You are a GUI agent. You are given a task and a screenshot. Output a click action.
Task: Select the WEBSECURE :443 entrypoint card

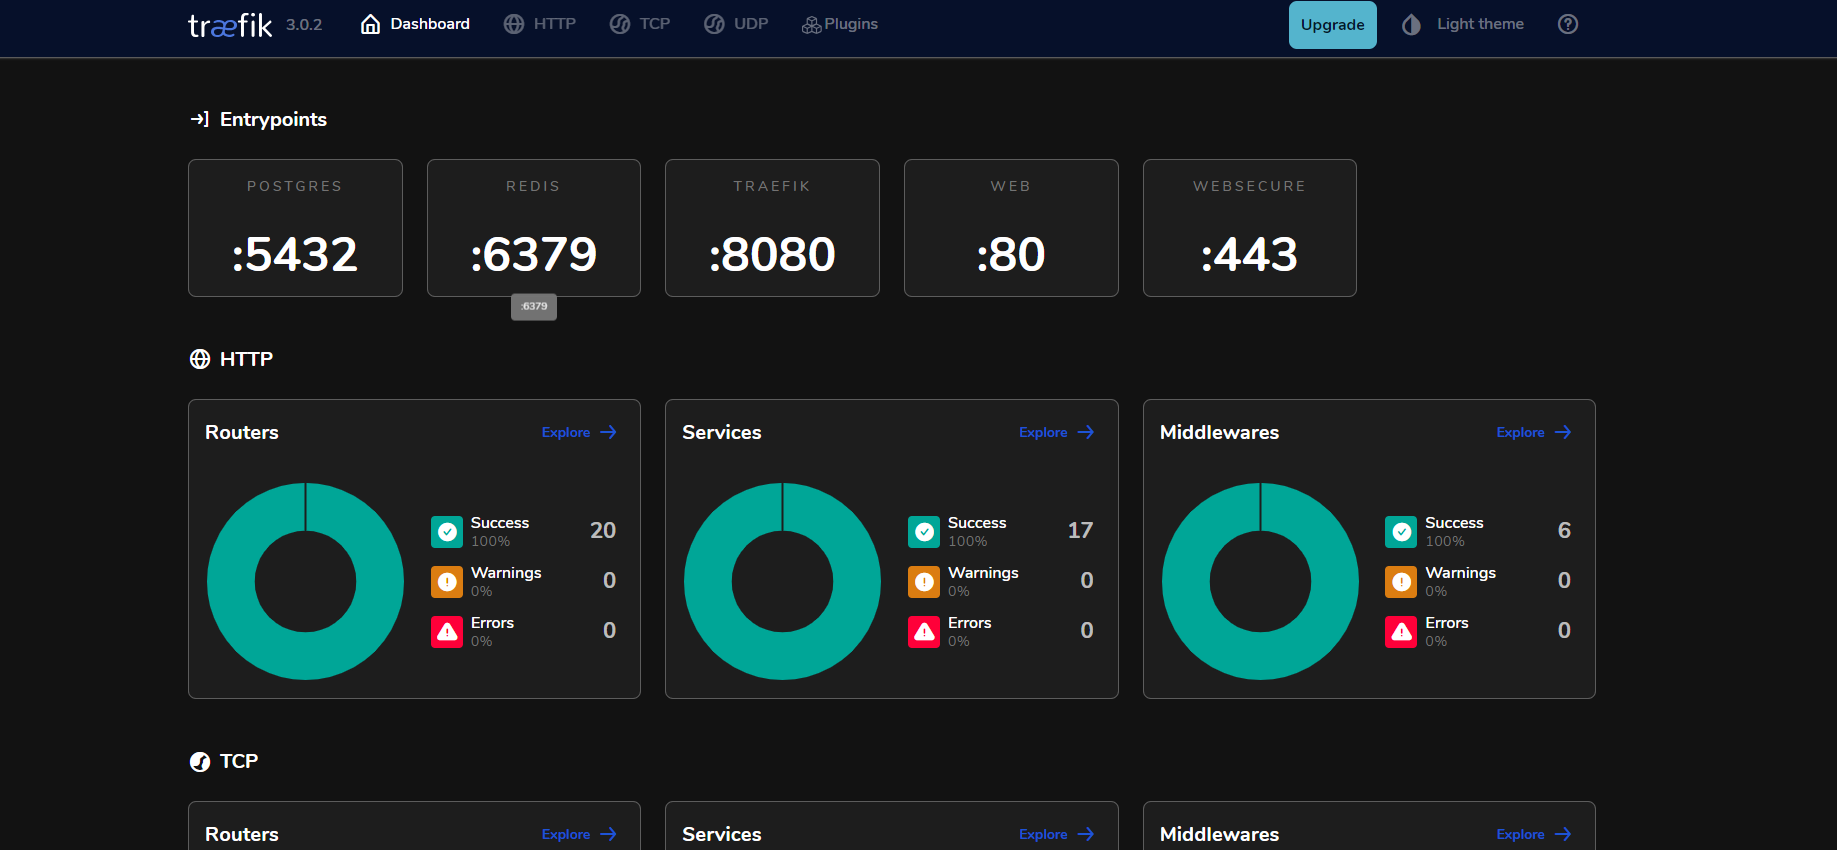1249,228
